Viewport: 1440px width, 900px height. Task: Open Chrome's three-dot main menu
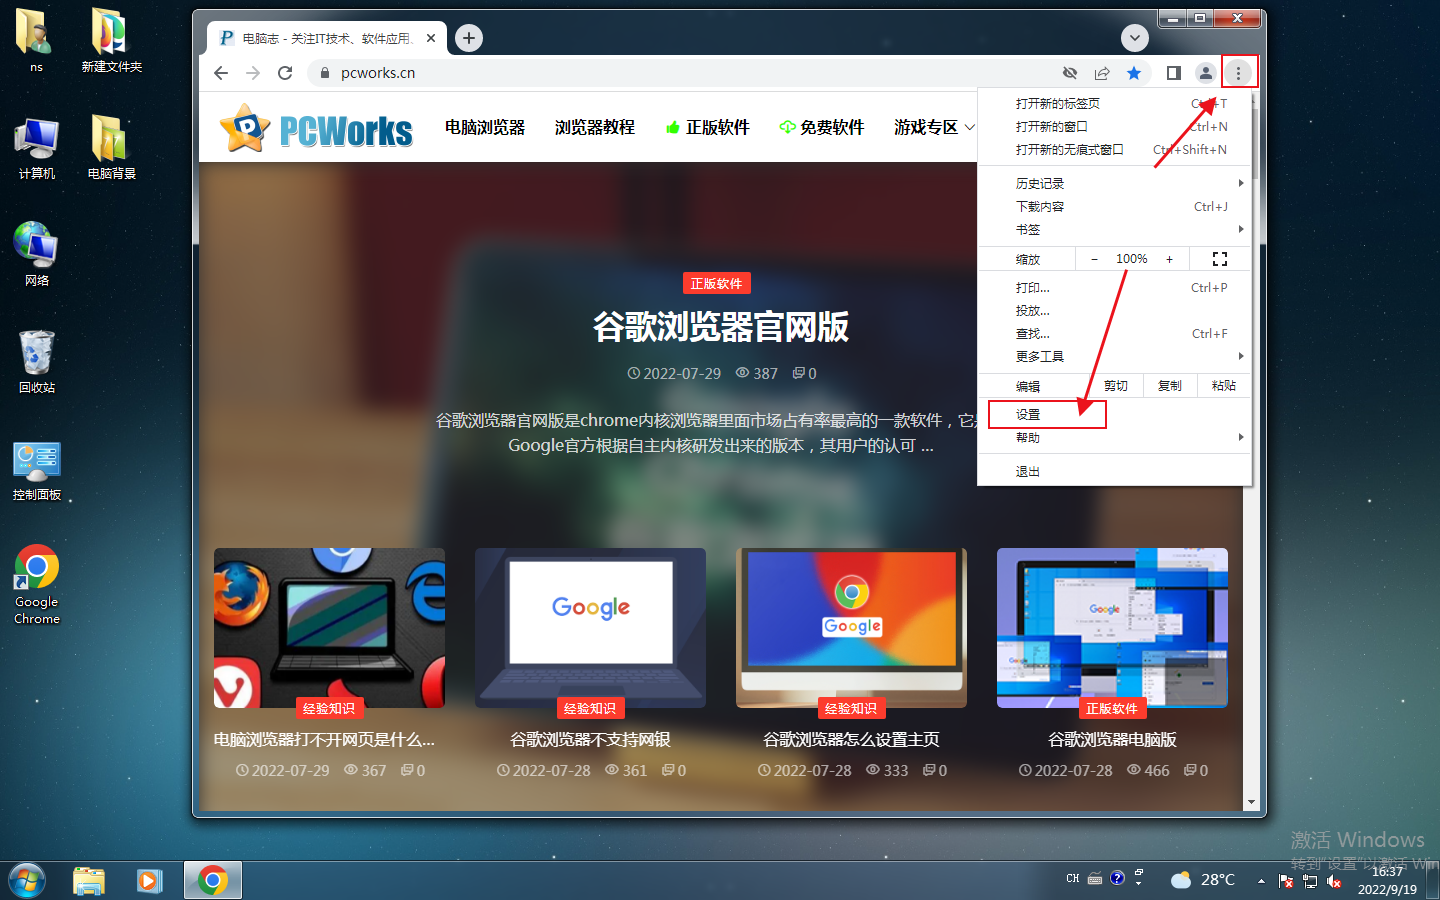[x=1238, y=73]
